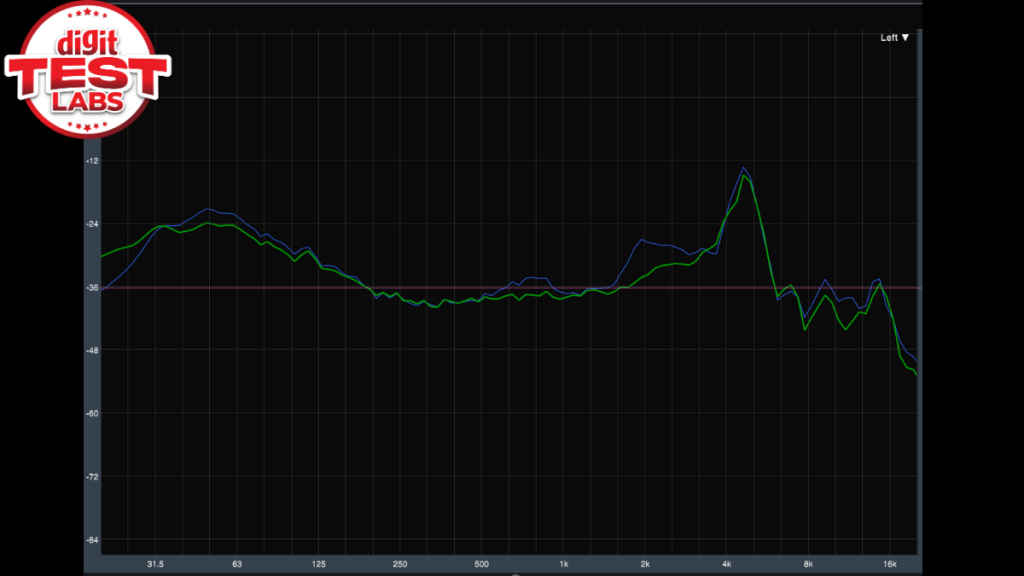Click the 8k frequency axis label

pyautogui.click(x=808, y=564)
